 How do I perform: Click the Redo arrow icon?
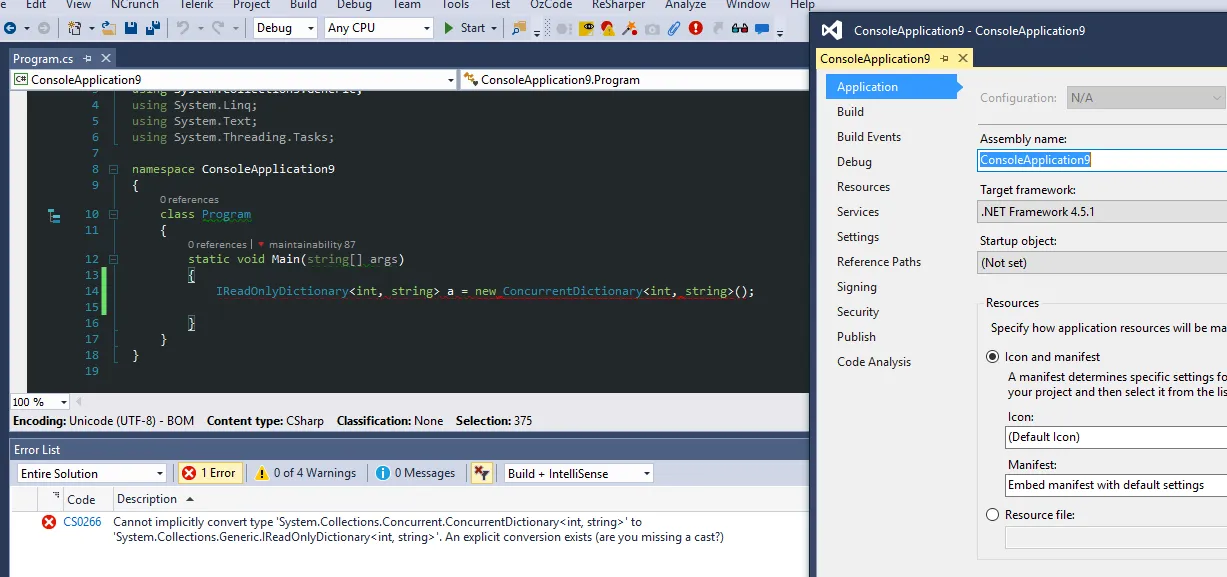[218, 28]
